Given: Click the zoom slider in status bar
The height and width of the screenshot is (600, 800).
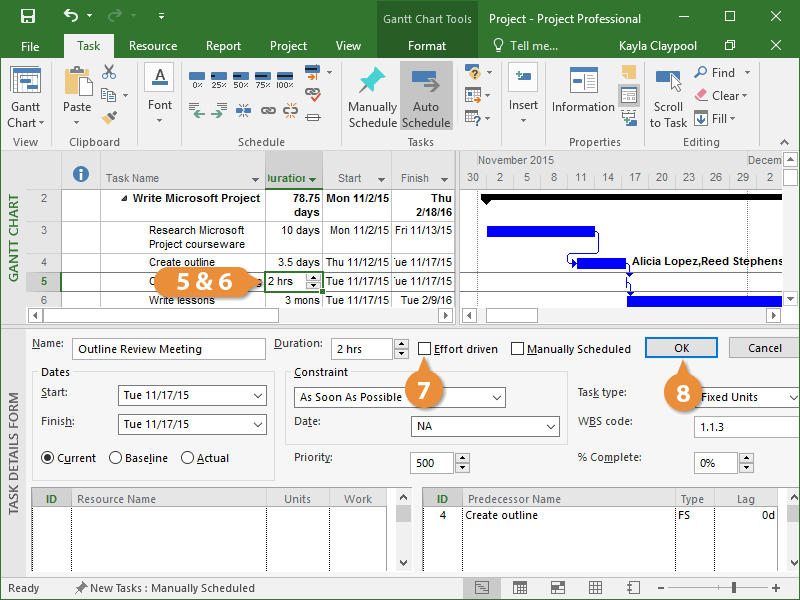Looking at the screenshot, I should point(734,588).
